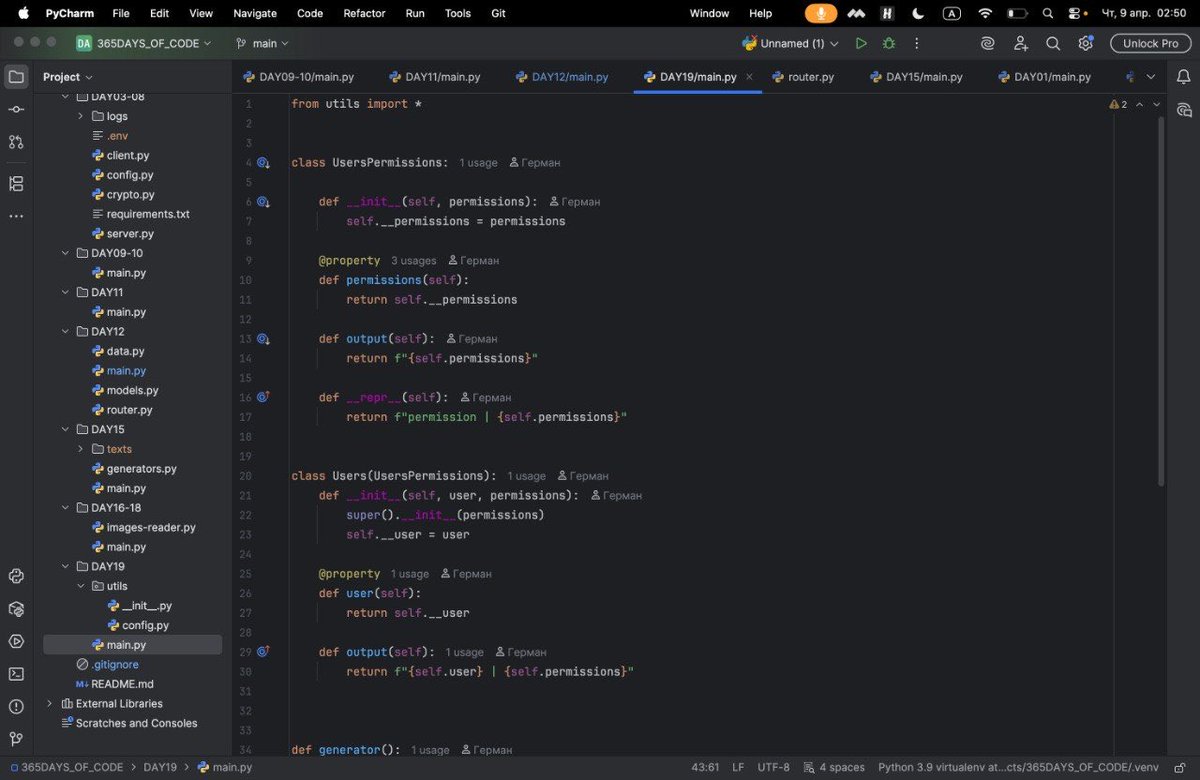Collapse the utils folder
The width and height of the screenshot is (1200, 780).
(82, 586)
